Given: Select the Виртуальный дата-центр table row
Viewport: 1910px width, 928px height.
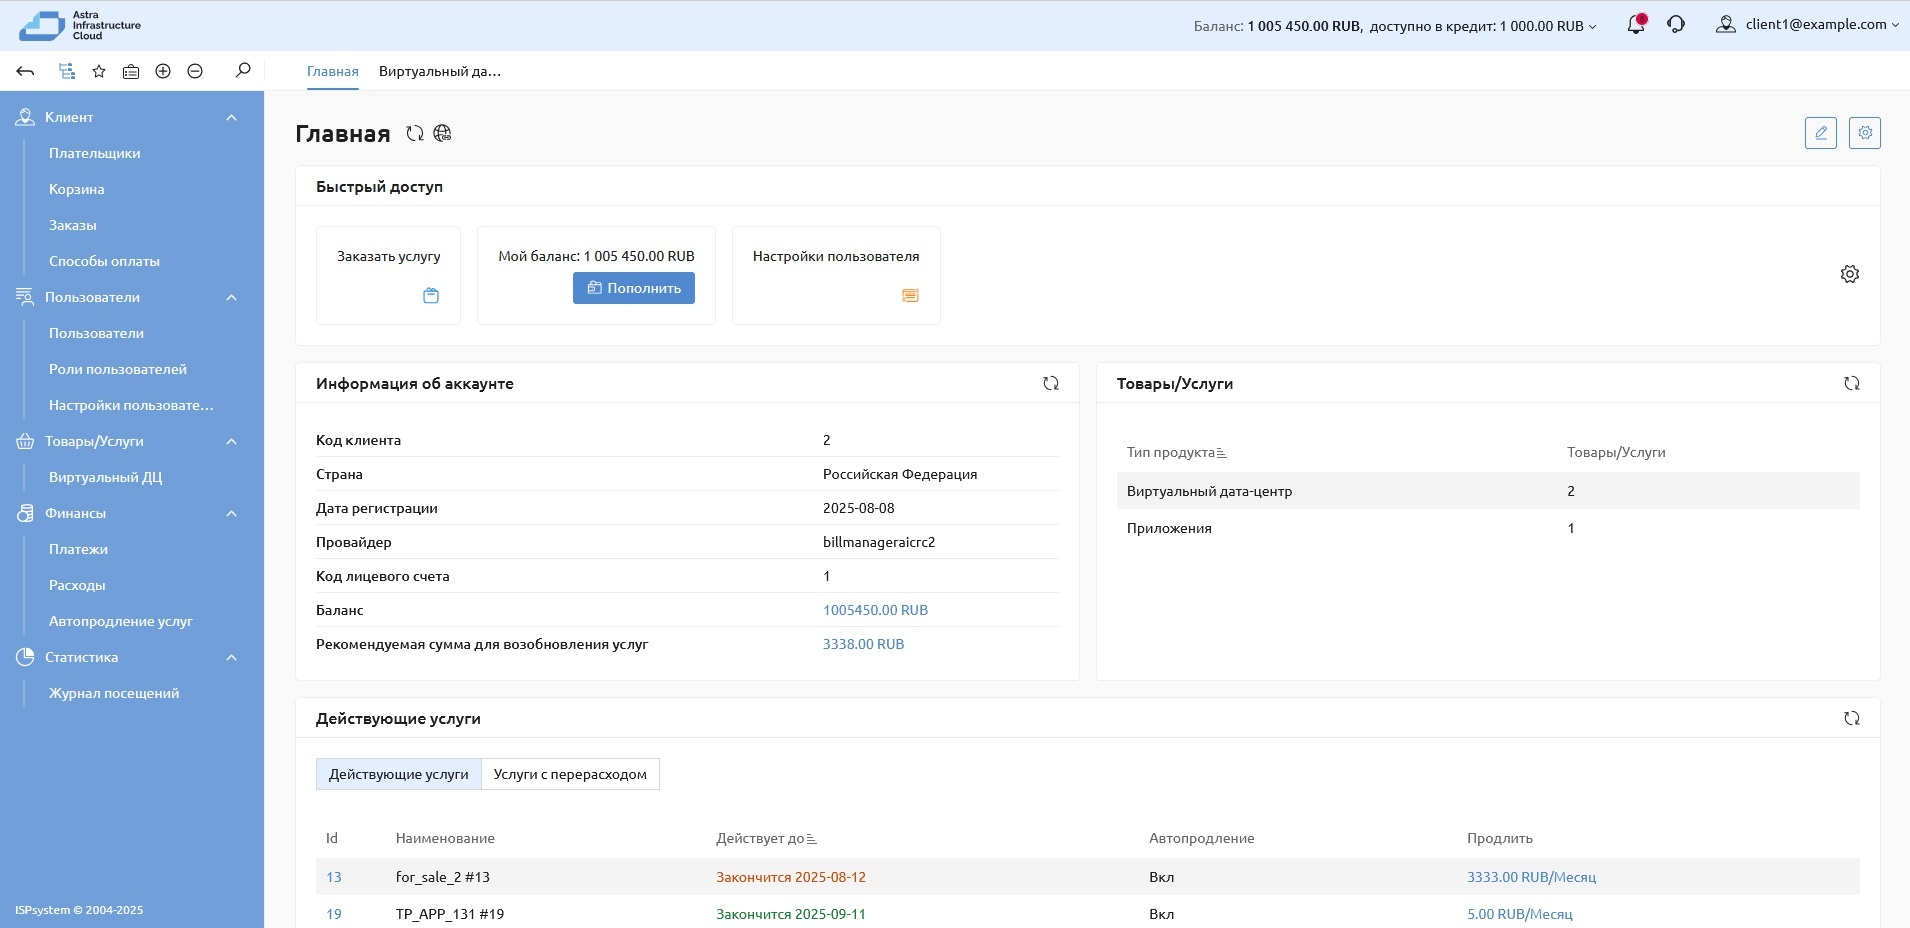Looking at the screenshot, I should 1488,491.
